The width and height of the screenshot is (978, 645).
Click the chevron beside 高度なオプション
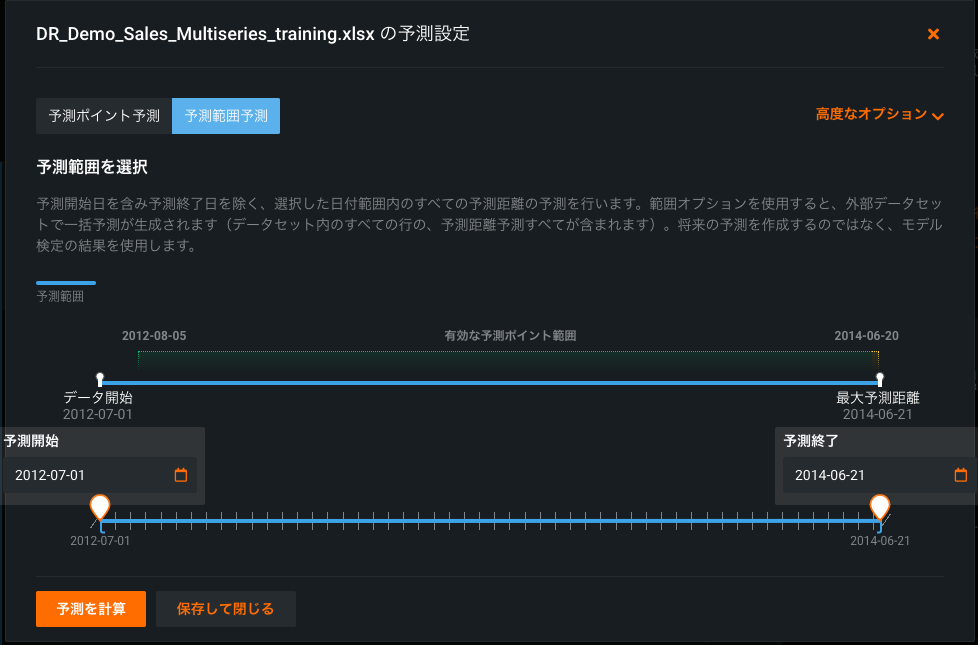pyautogui.click(x=938, y=116)
